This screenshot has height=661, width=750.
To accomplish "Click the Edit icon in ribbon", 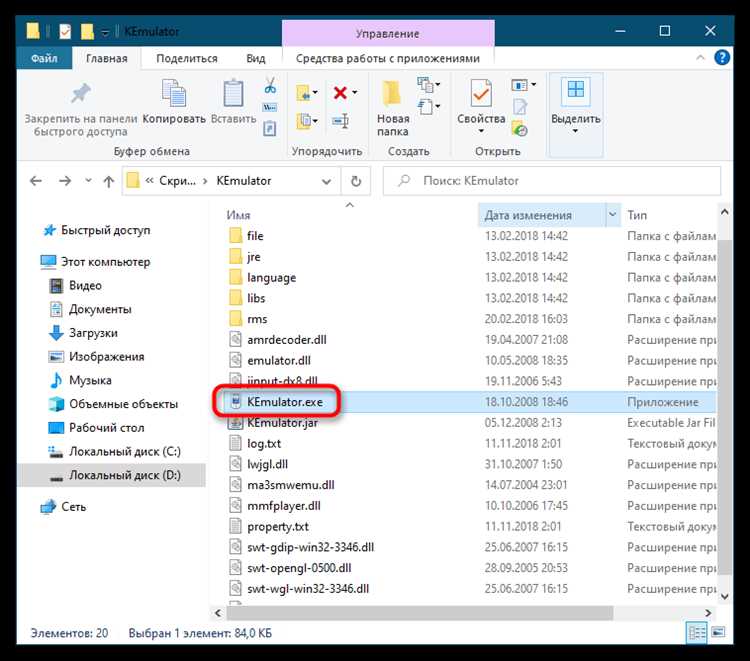I will pos(520,107).
